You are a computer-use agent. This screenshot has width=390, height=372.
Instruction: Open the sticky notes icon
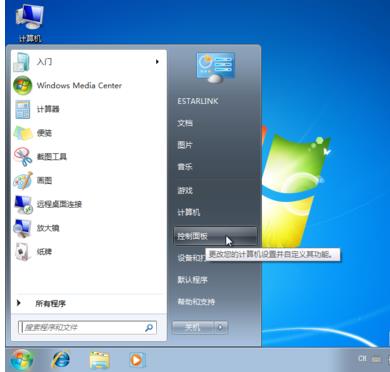tap(23, 133)
